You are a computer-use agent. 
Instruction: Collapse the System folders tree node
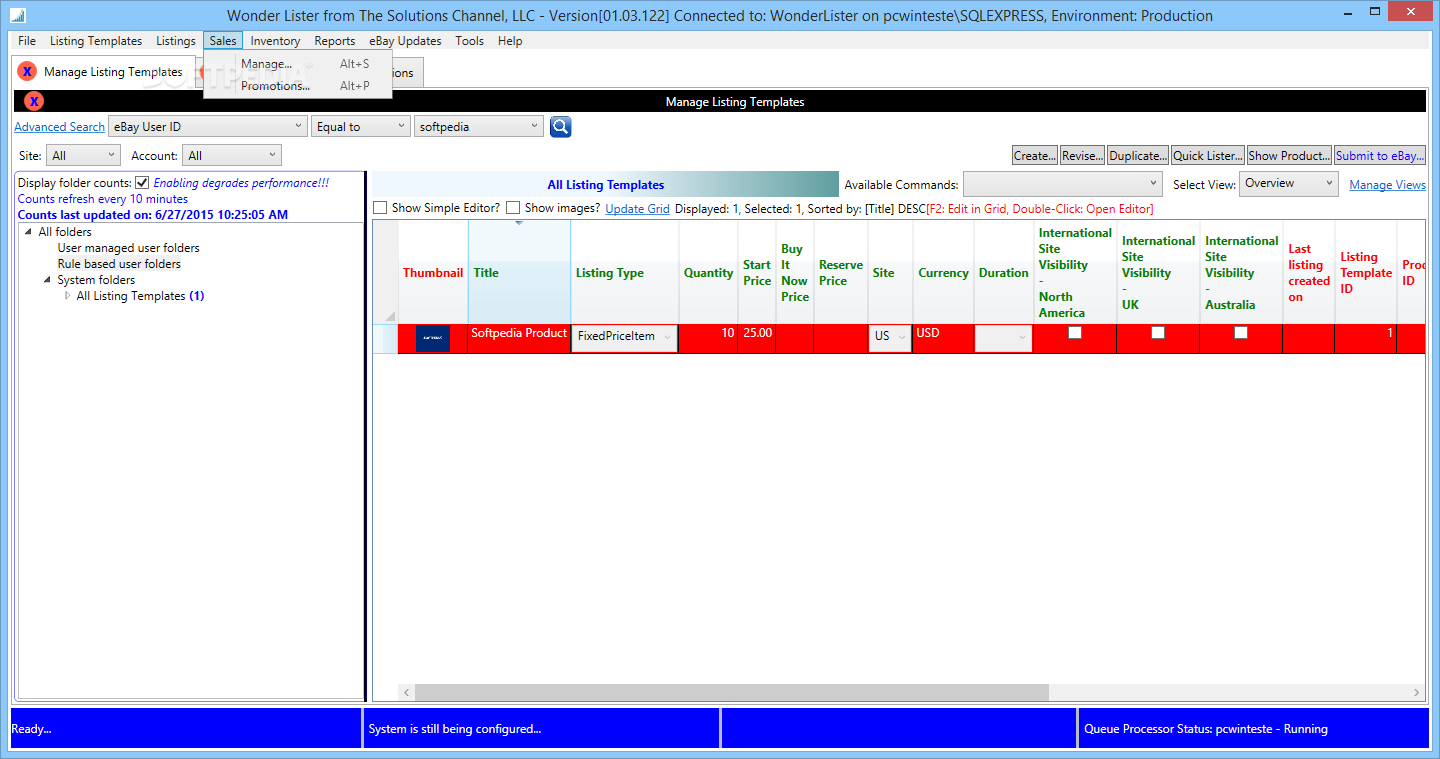click(47, 280)
